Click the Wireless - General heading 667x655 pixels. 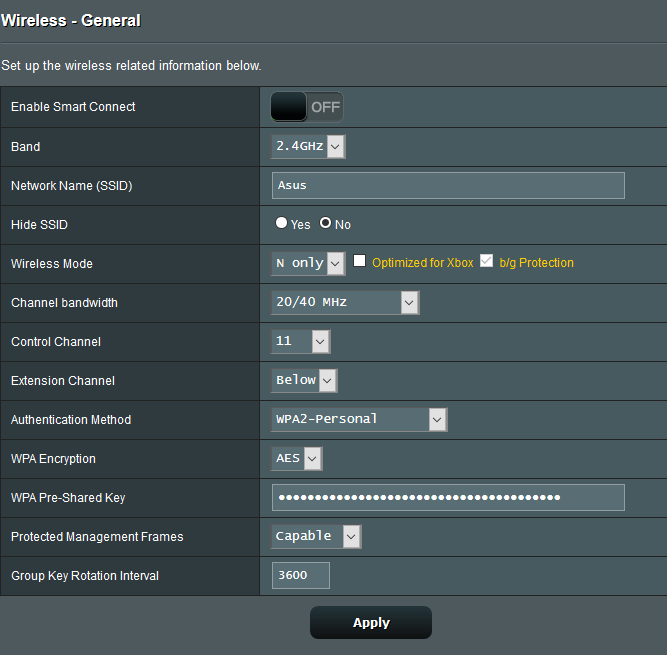[x=71, y=20]
